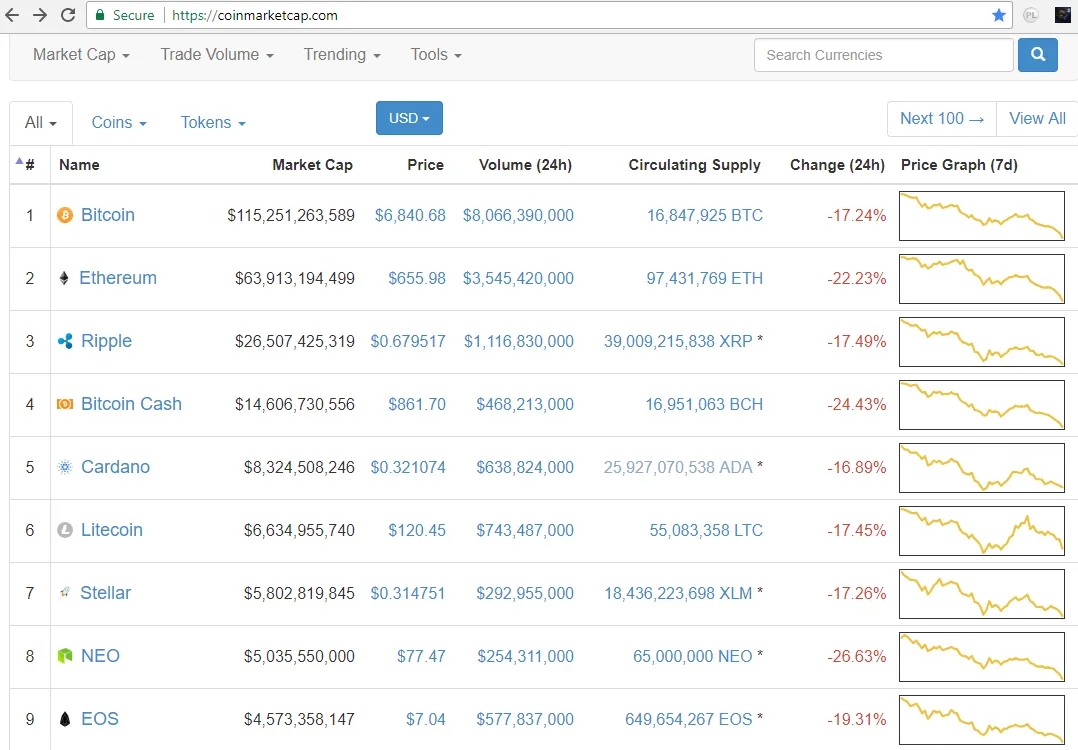Click Ripple supply 39,009,215,838 XRP
1078x750 pixels.
(678, 342)
